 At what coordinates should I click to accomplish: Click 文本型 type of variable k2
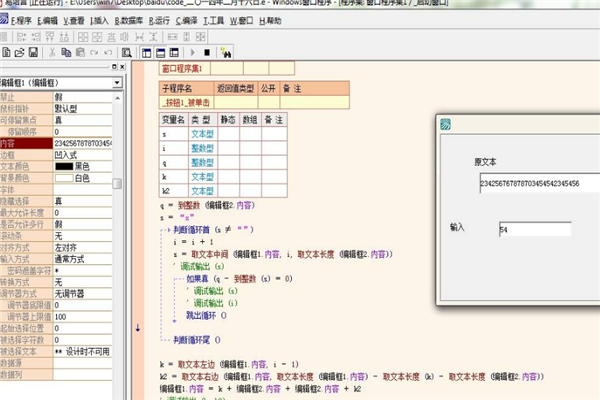pyautogui.click(x=202, y=191)
